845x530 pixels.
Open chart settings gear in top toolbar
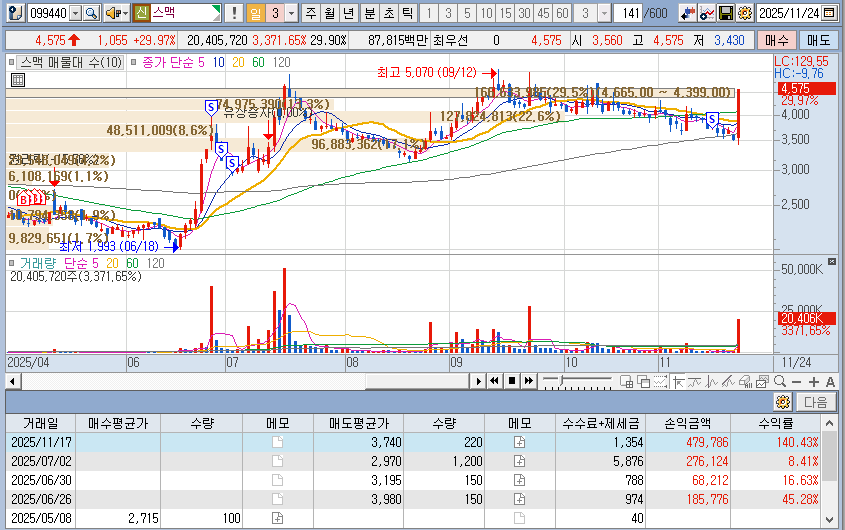pos(745,13)
